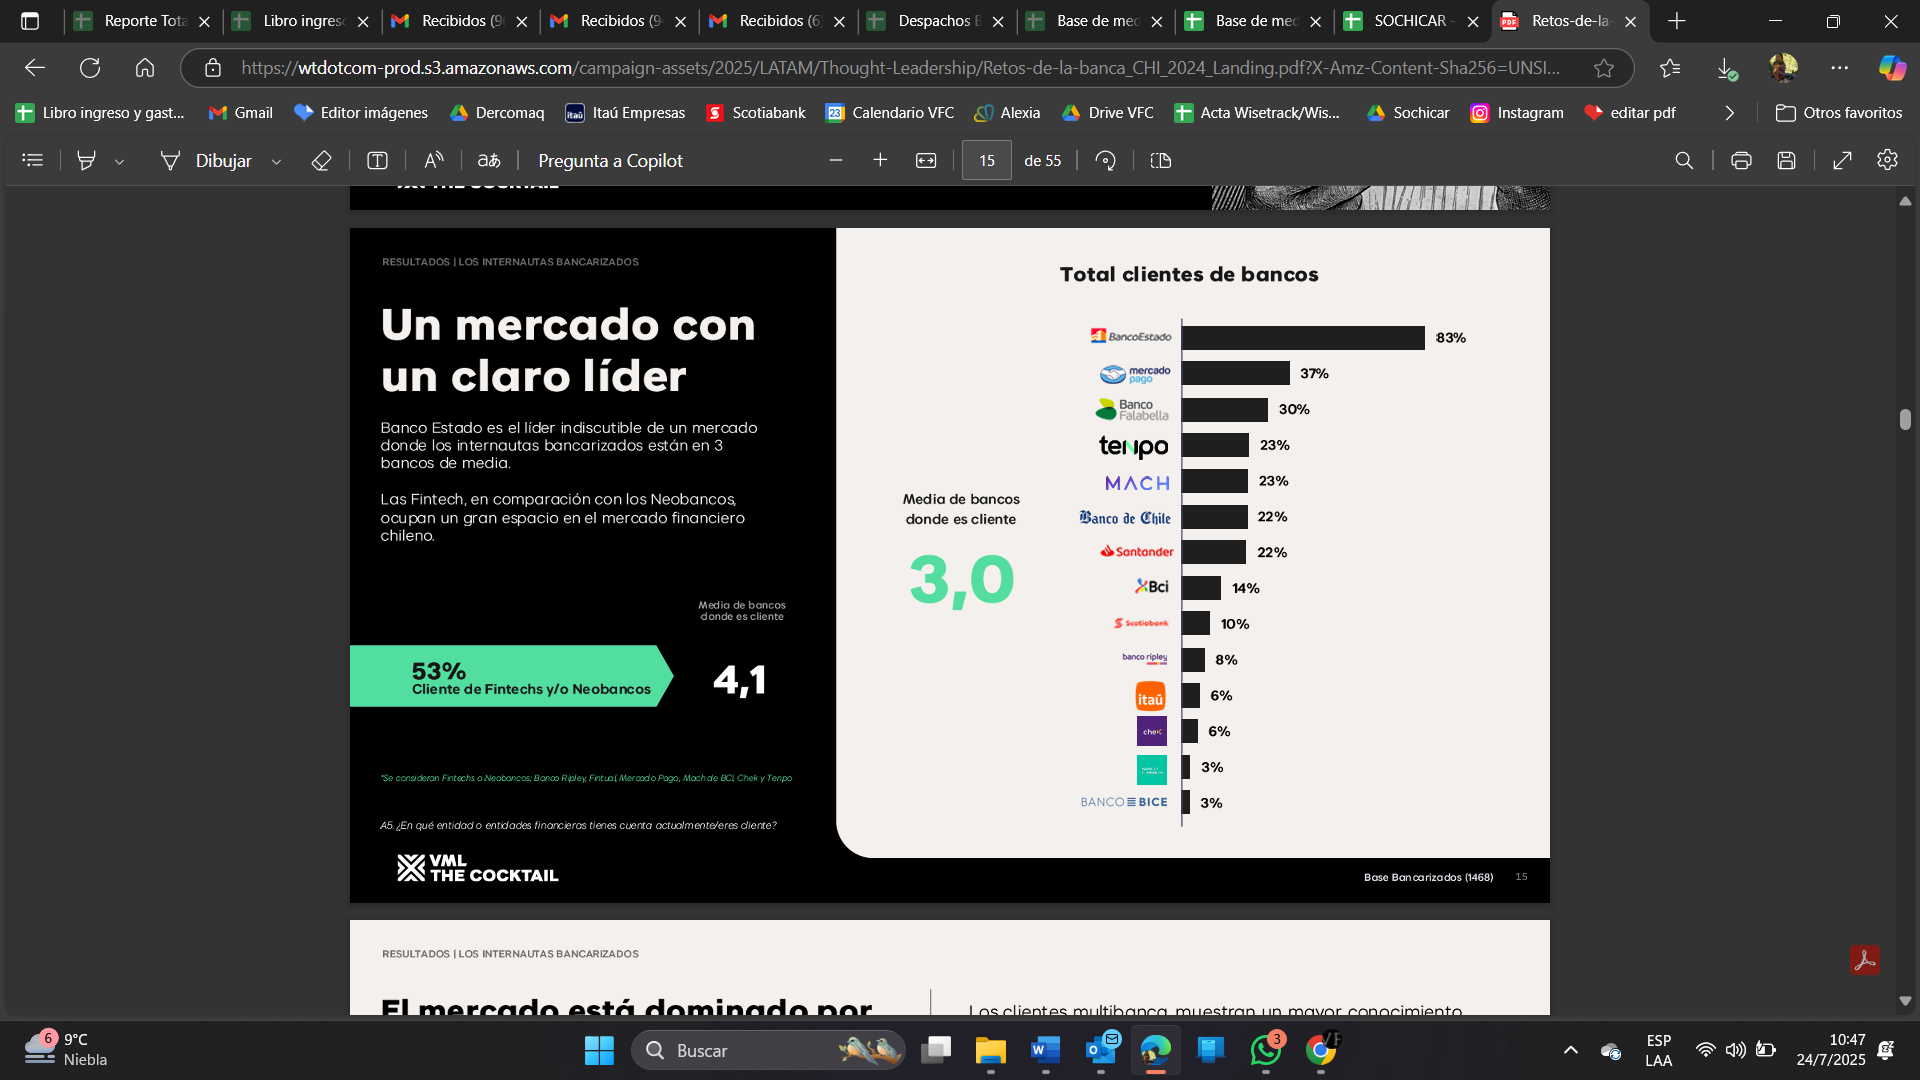Screen dimensions: 1920x1080
Task: Open File Explorer from taskbar
Action: [x=990, y=1050]
